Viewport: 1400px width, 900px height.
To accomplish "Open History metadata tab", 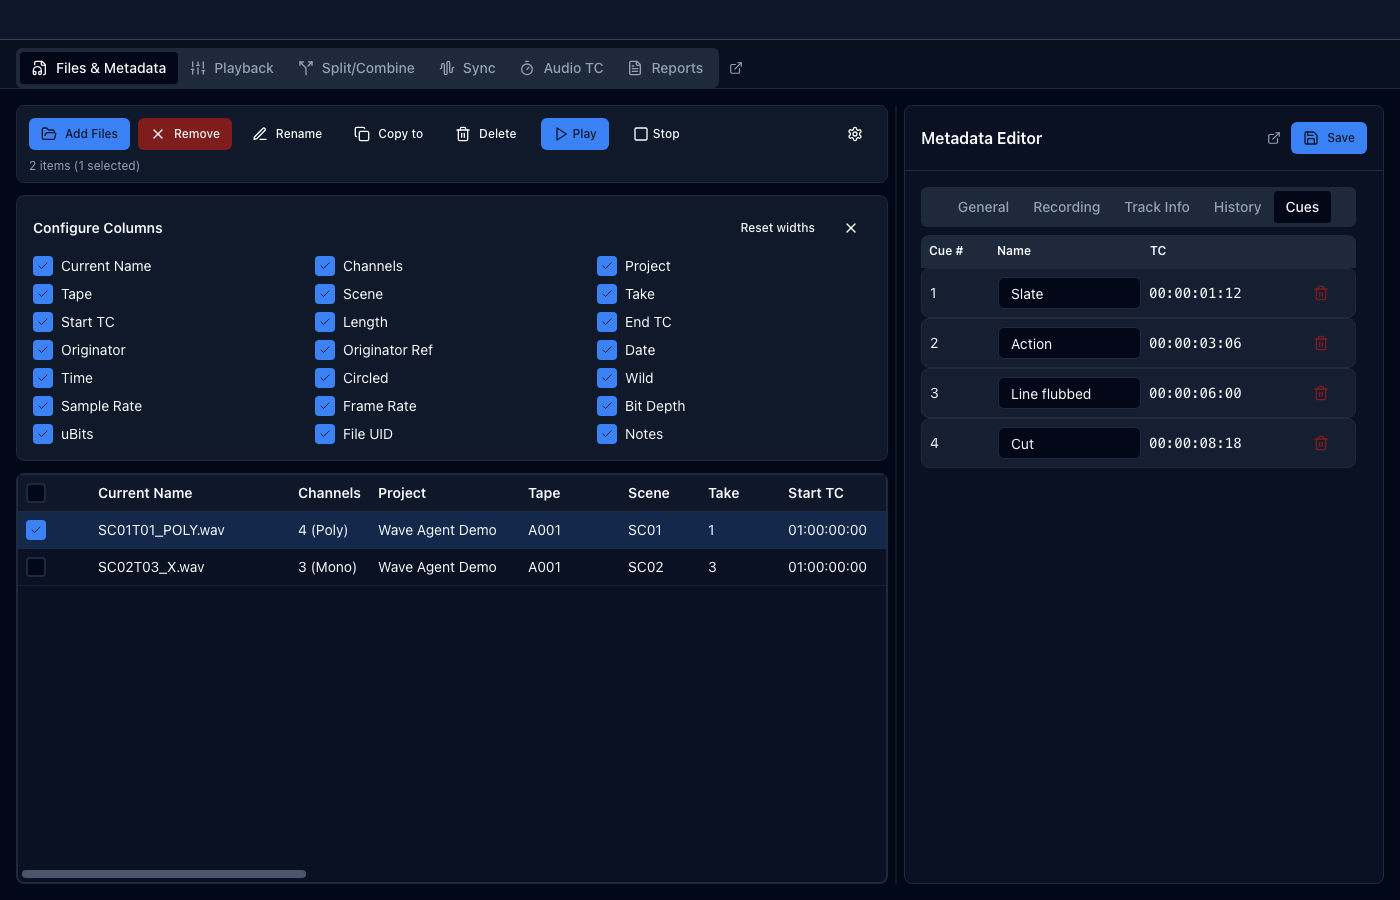I will pos(1237,207).
